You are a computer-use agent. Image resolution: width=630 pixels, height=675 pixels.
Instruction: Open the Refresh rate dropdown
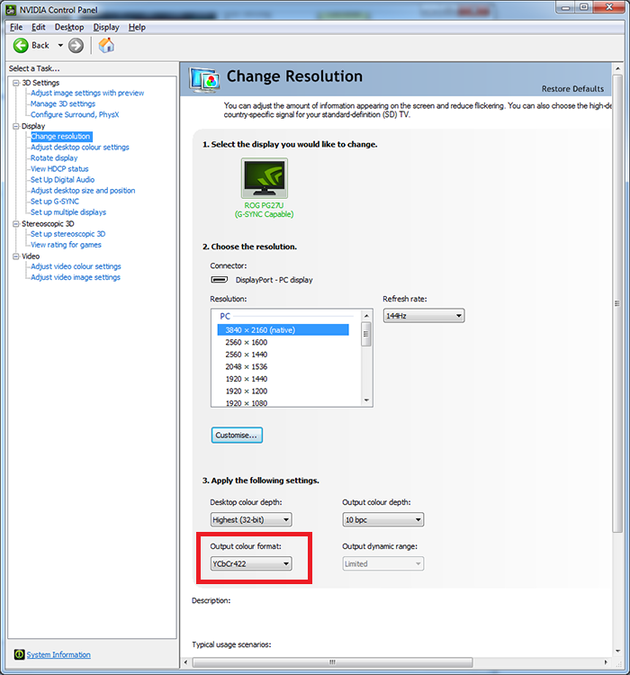pyautogui.click(x=424, y=316)
